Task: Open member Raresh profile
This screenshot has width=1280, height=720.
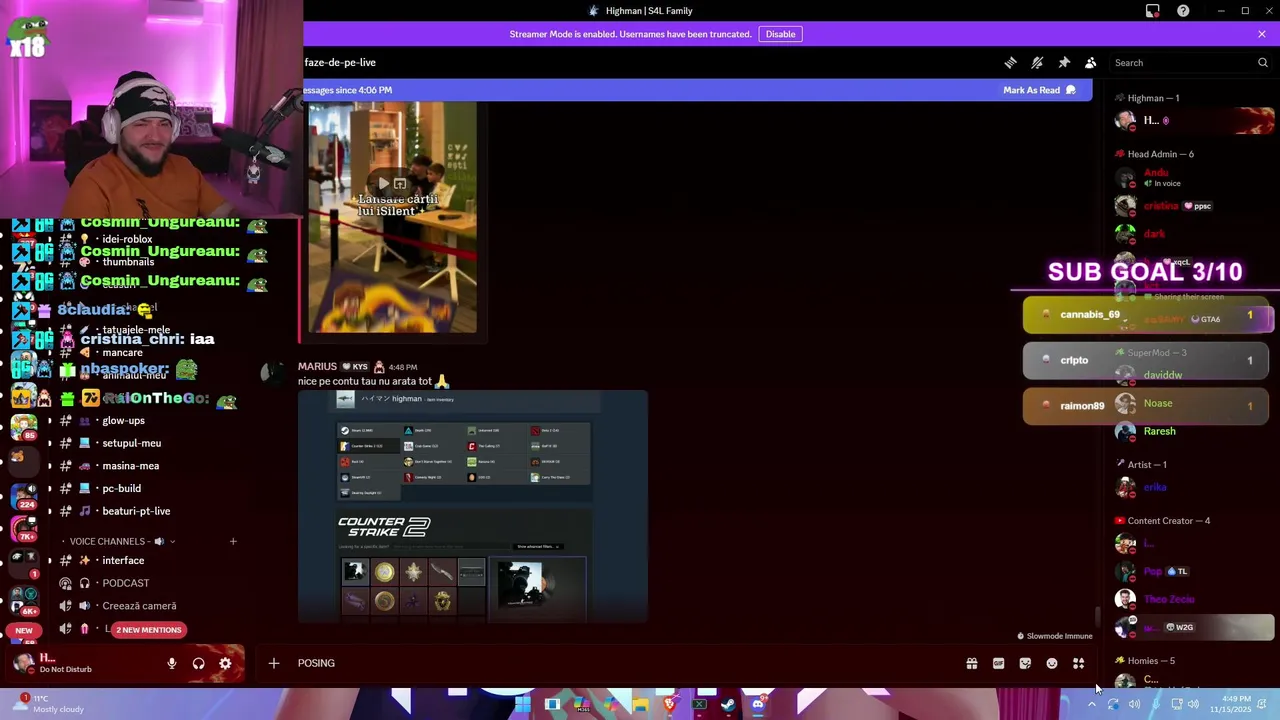Action: pyautogui.click(x=1159, y=432)
